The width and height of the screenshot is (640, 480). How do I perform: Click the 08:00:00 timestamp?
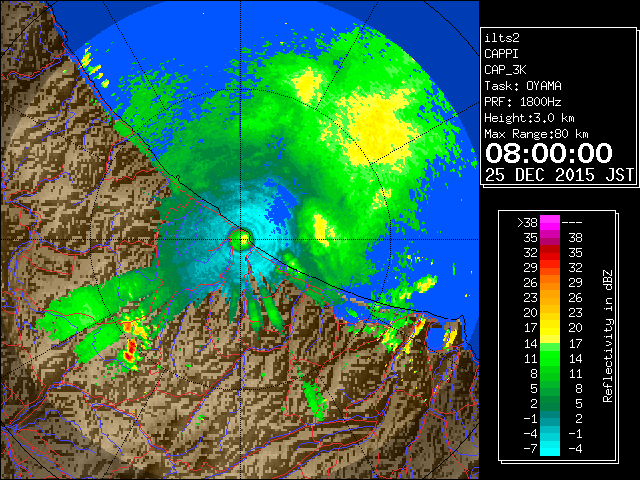549,153
